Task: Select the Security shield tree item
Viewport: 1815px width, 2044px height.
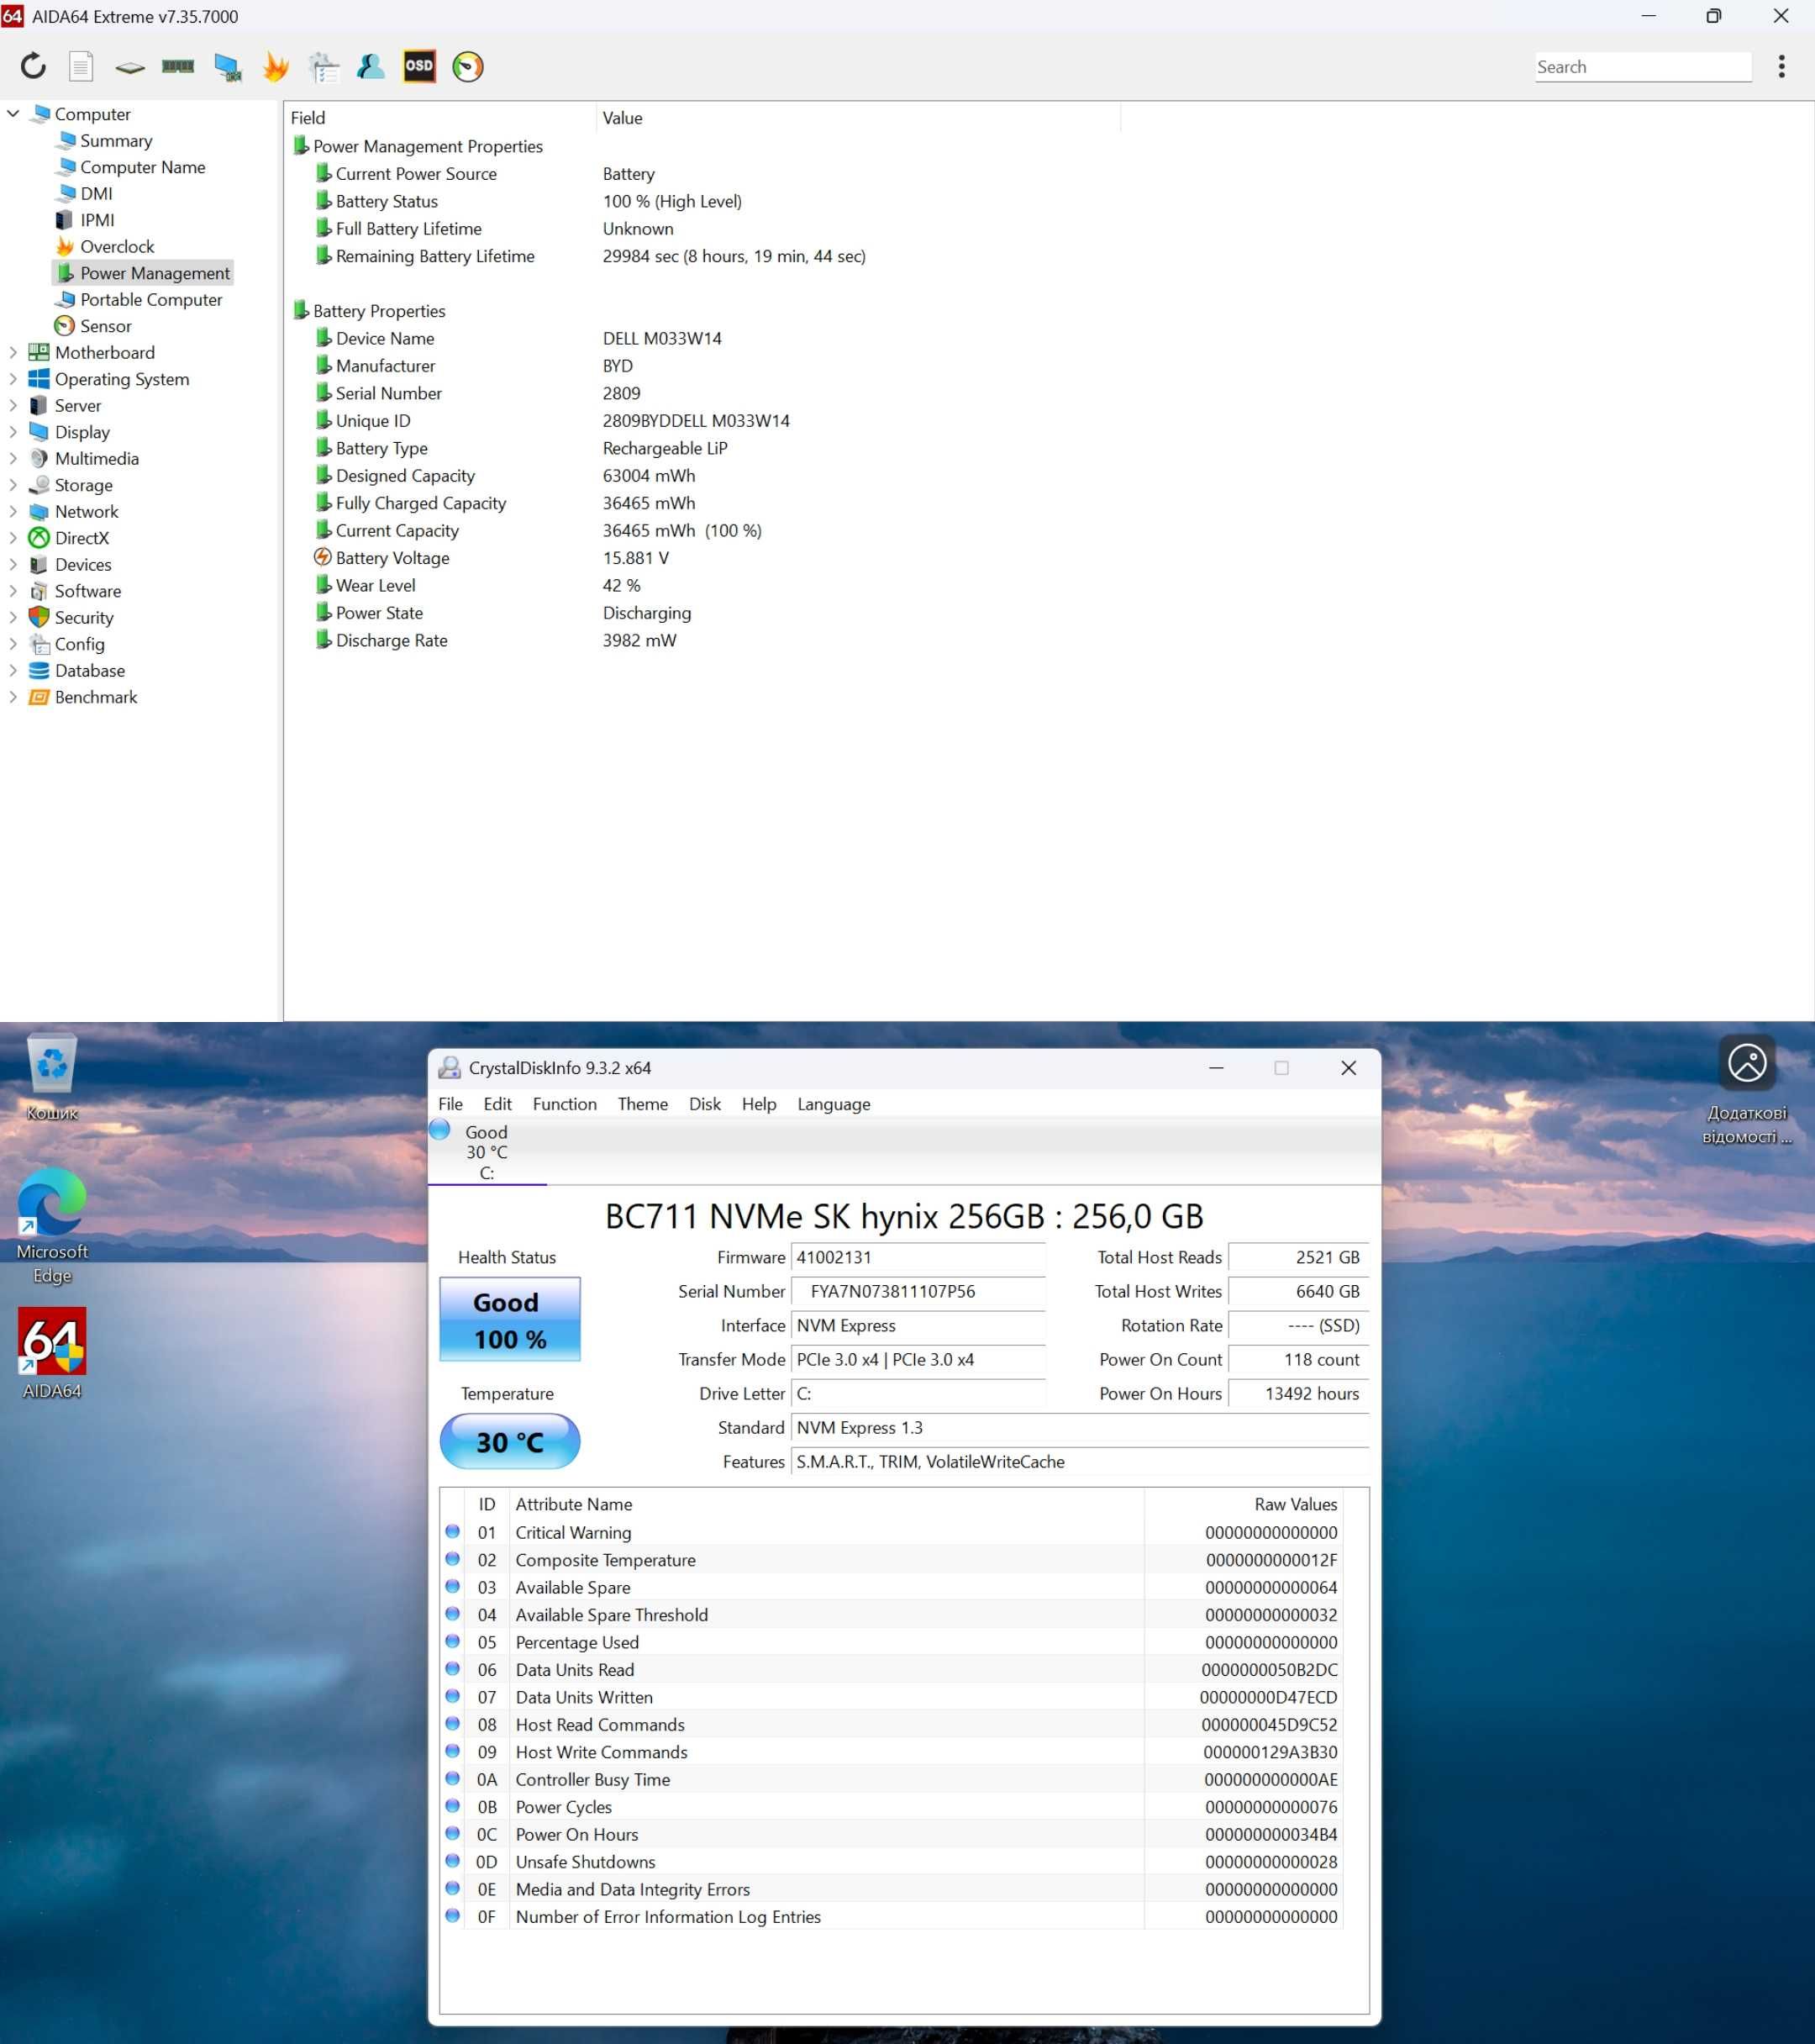Action: coord(71,618)
